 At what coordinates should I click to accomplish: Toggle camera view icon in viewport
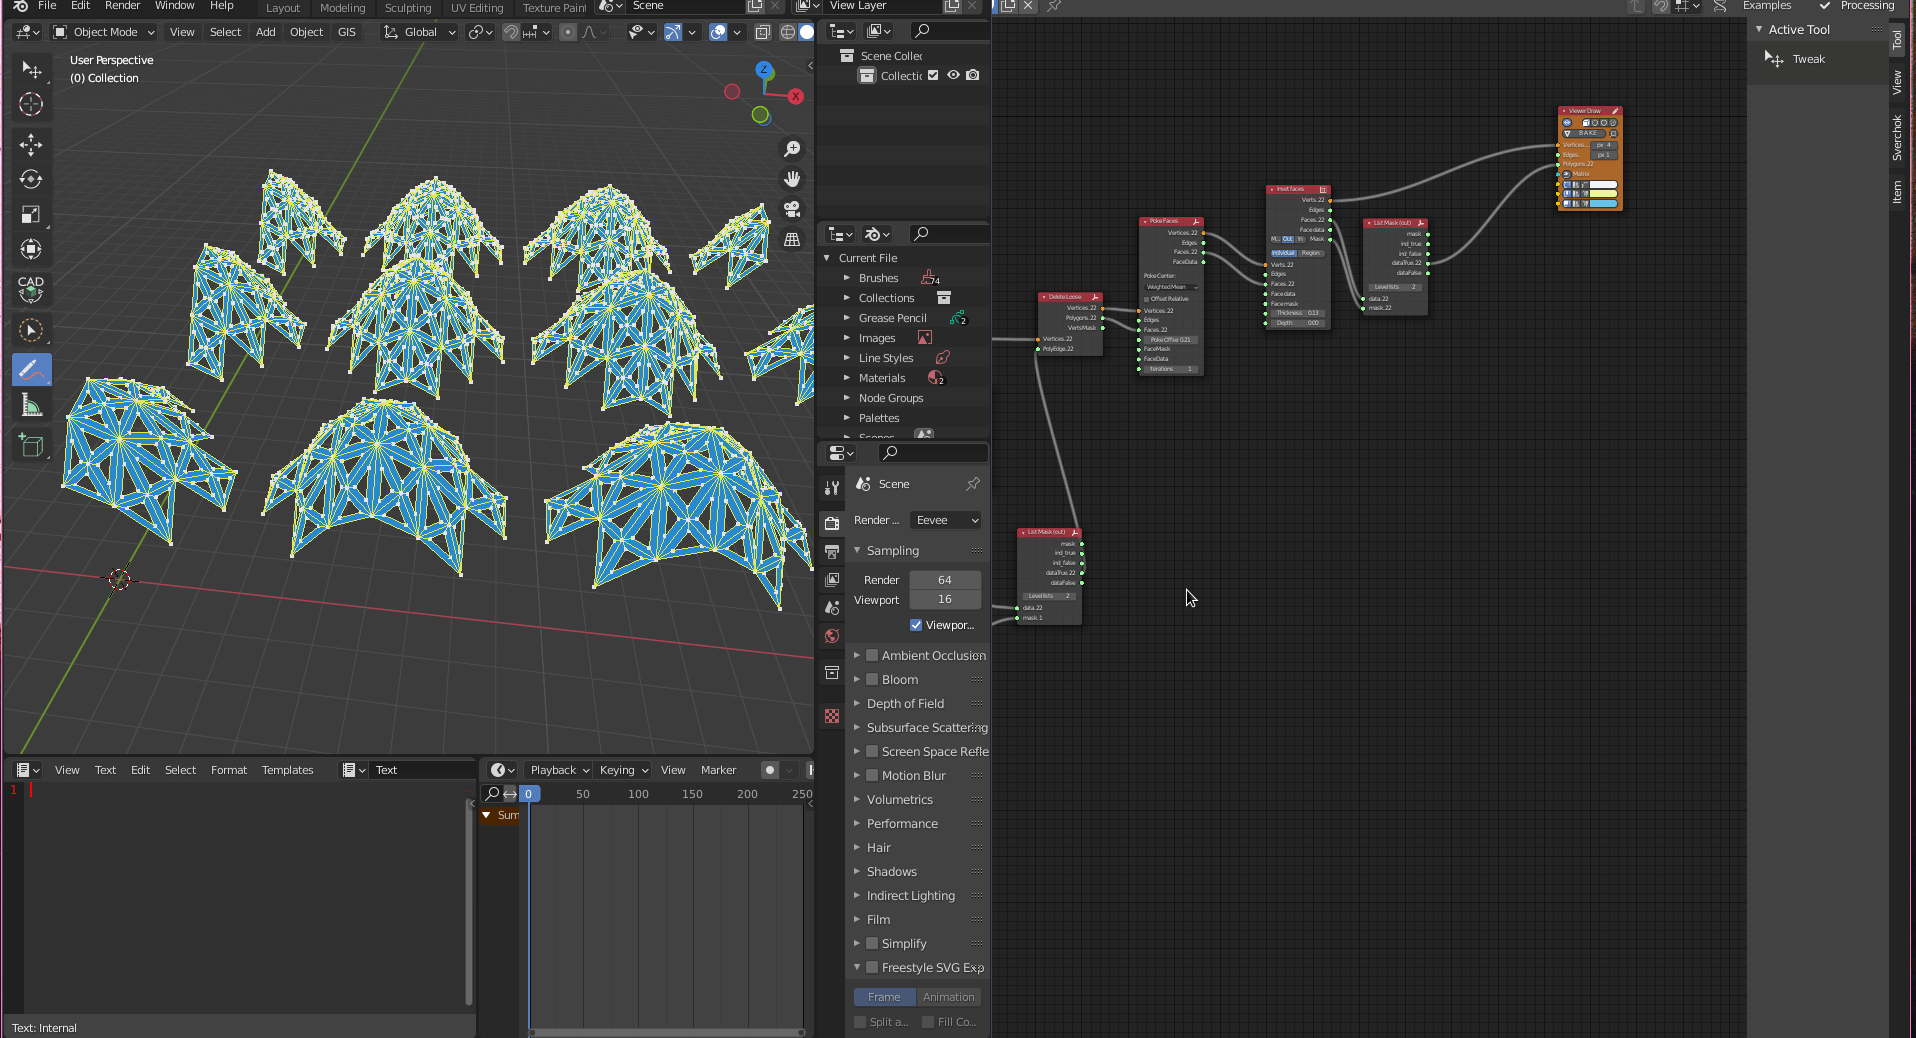pyautogui.click(x=792, y=209)
